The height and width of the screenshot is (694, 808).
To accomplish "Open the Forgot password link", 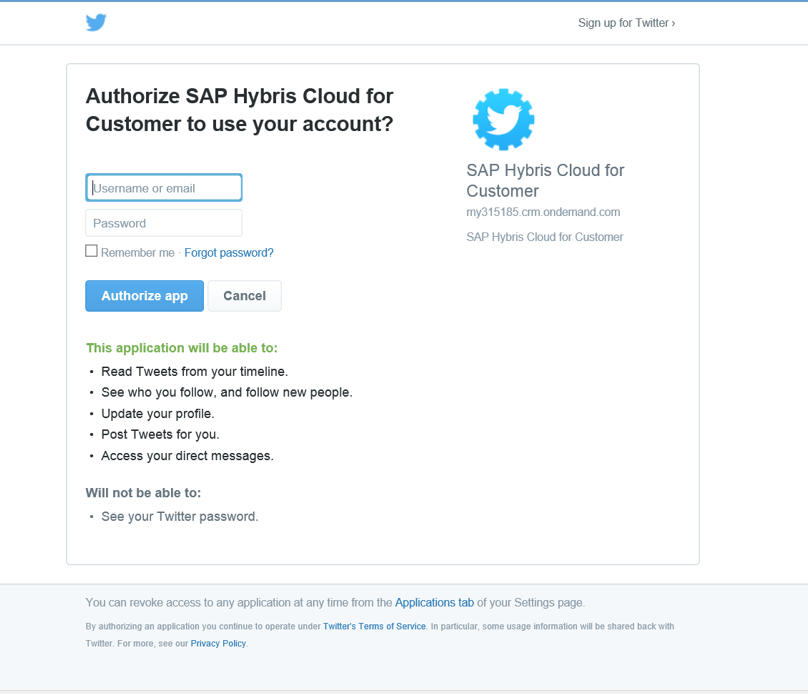I will click(x=229, y=252).
